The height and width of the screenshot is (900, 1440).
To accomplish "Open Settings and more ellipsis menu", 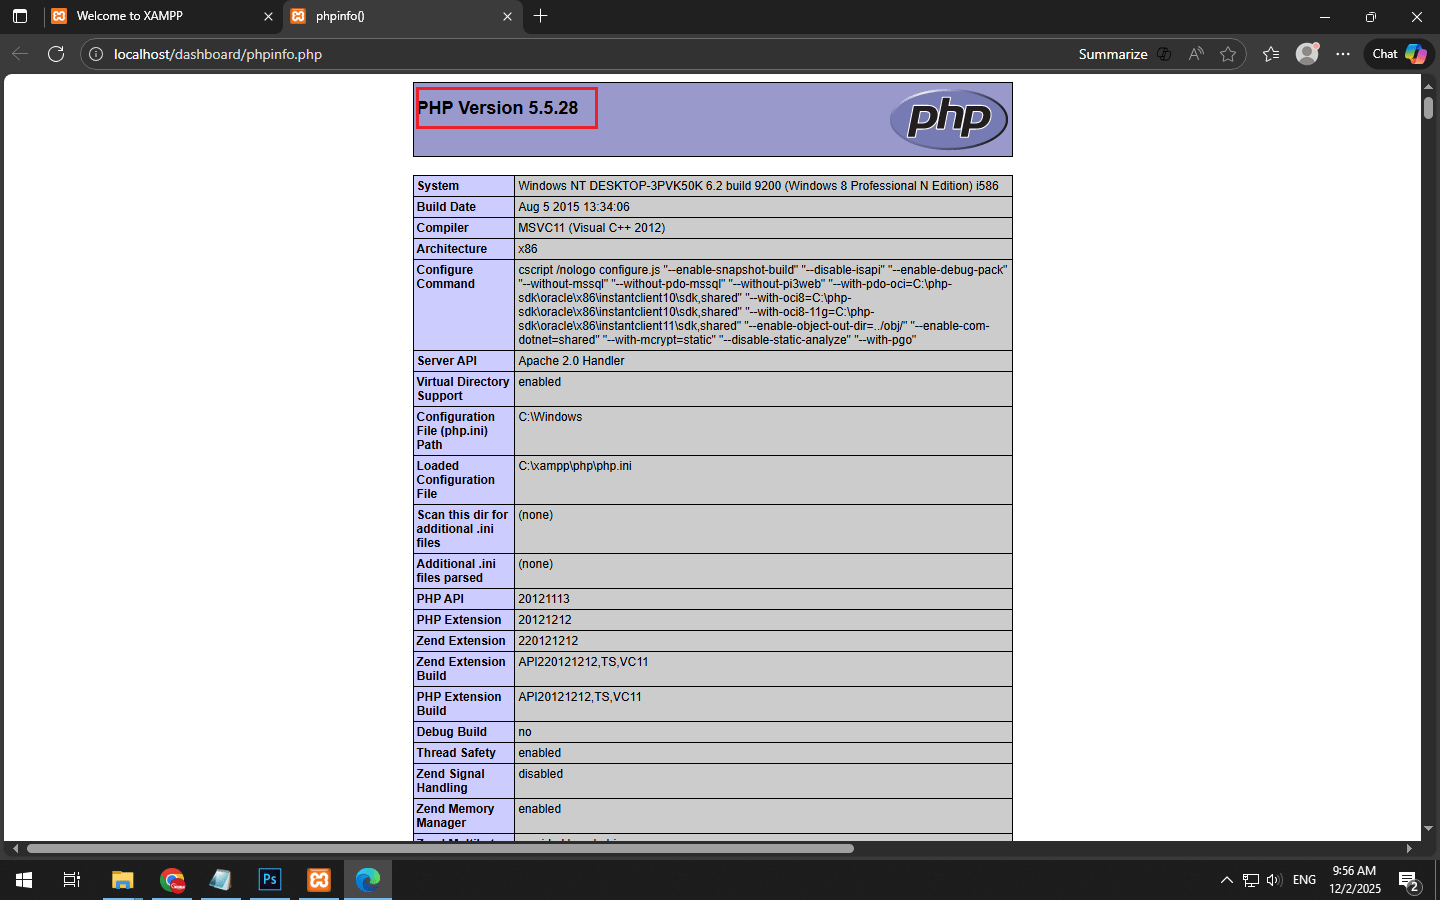I will pos(1343,54).
